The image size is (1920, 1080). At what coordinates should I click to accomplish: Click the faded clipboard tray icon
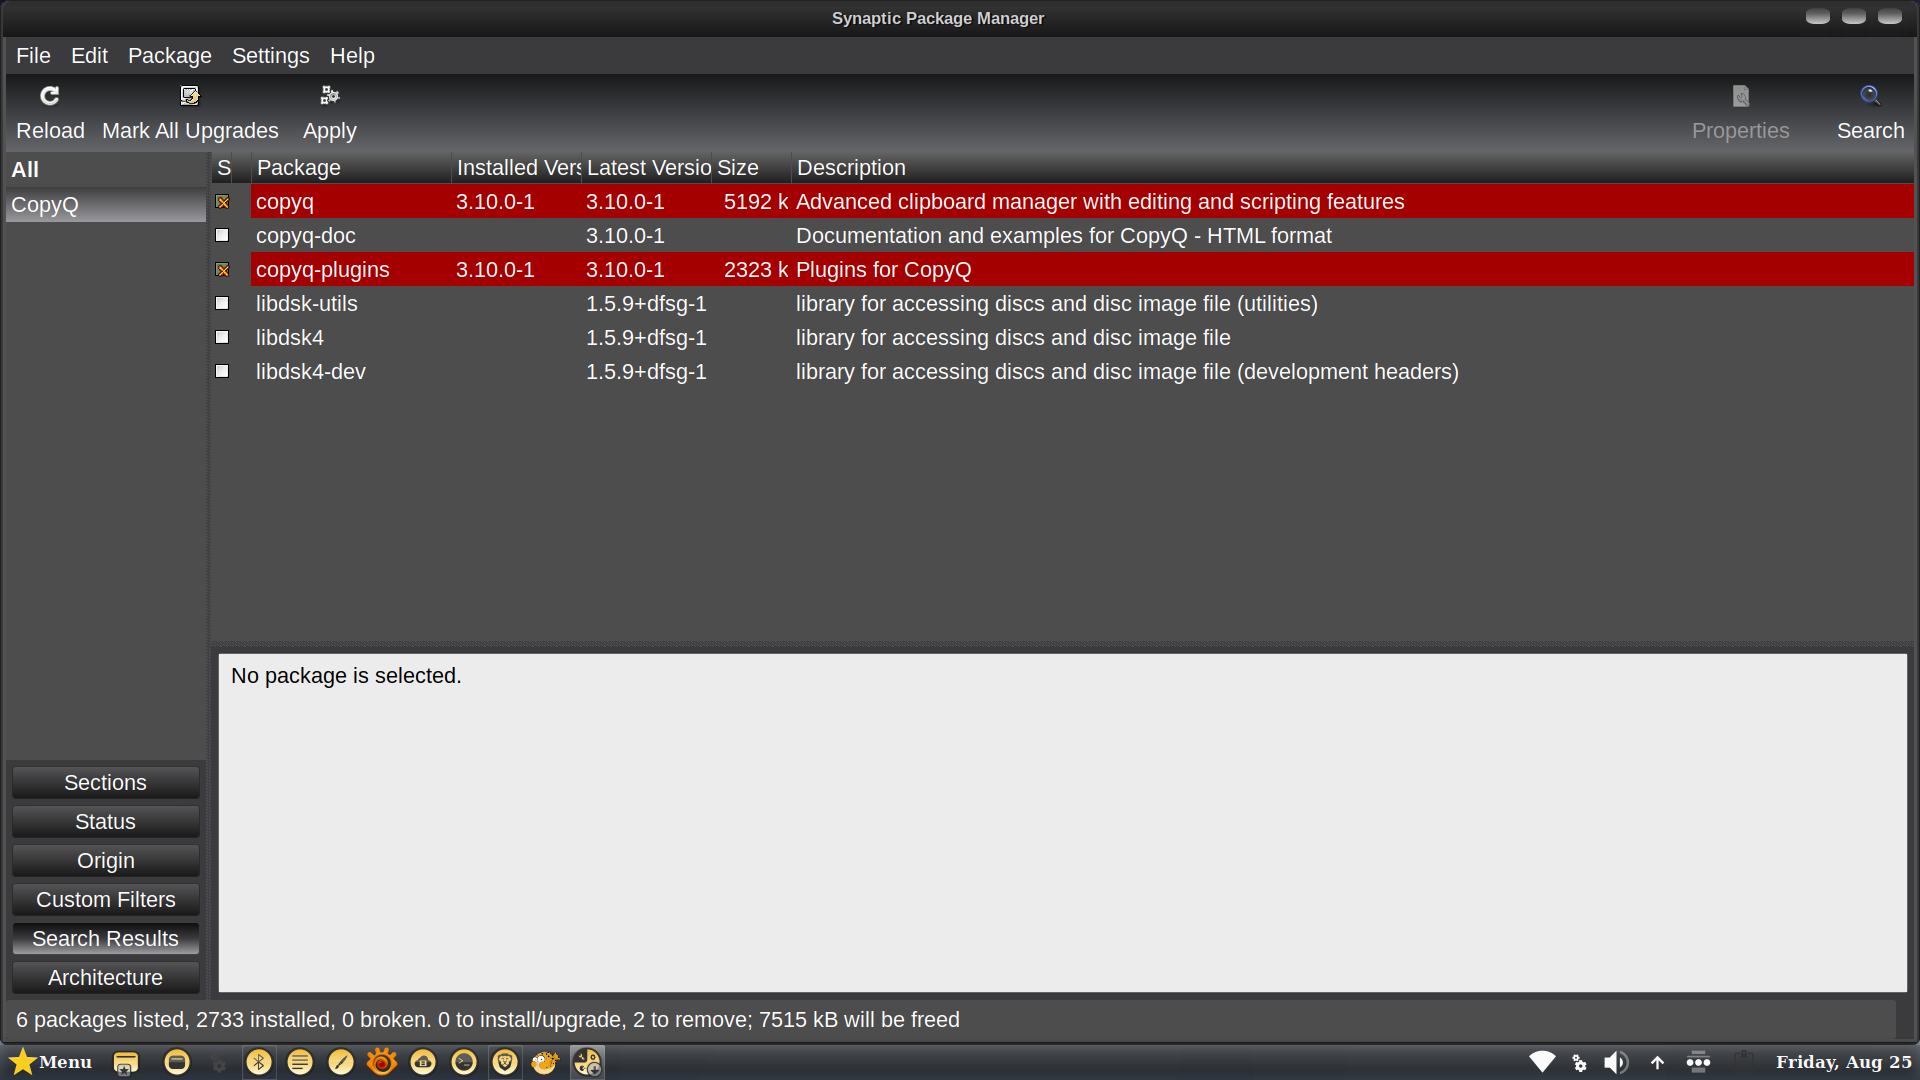[x=1742, y=1059]
